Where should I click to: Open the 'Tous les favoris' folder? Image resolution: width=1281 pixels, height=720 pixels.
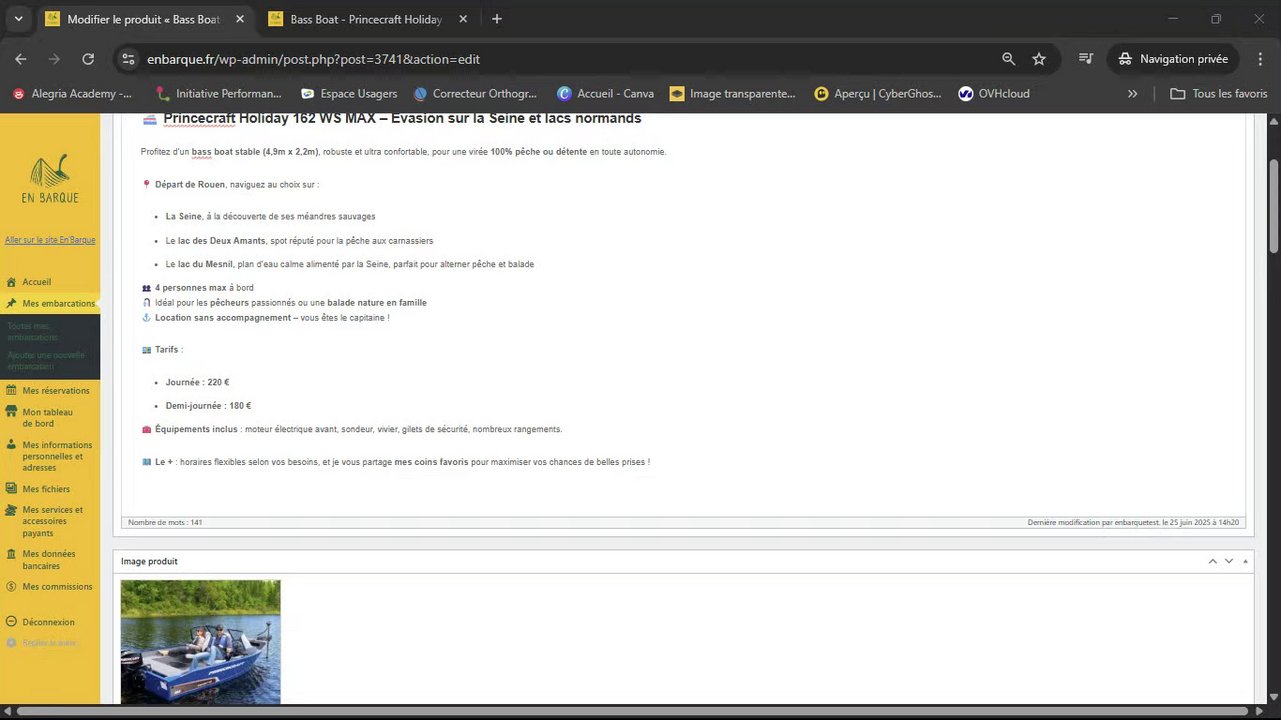(x=1219, y=94)
